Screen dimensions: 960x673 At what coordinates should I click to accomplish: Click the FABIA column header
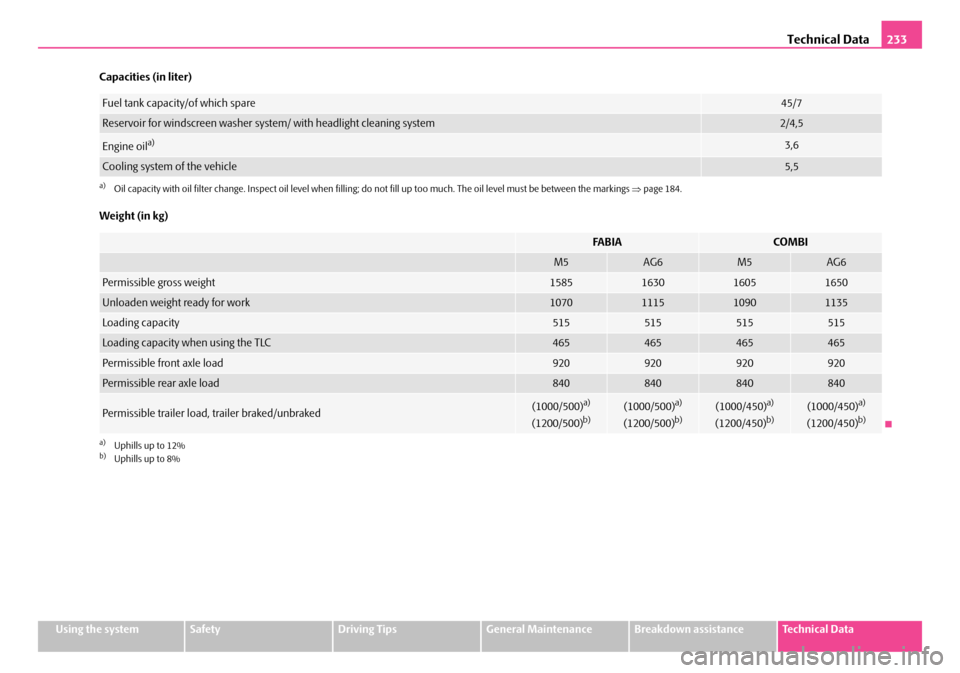coord(607,242)
